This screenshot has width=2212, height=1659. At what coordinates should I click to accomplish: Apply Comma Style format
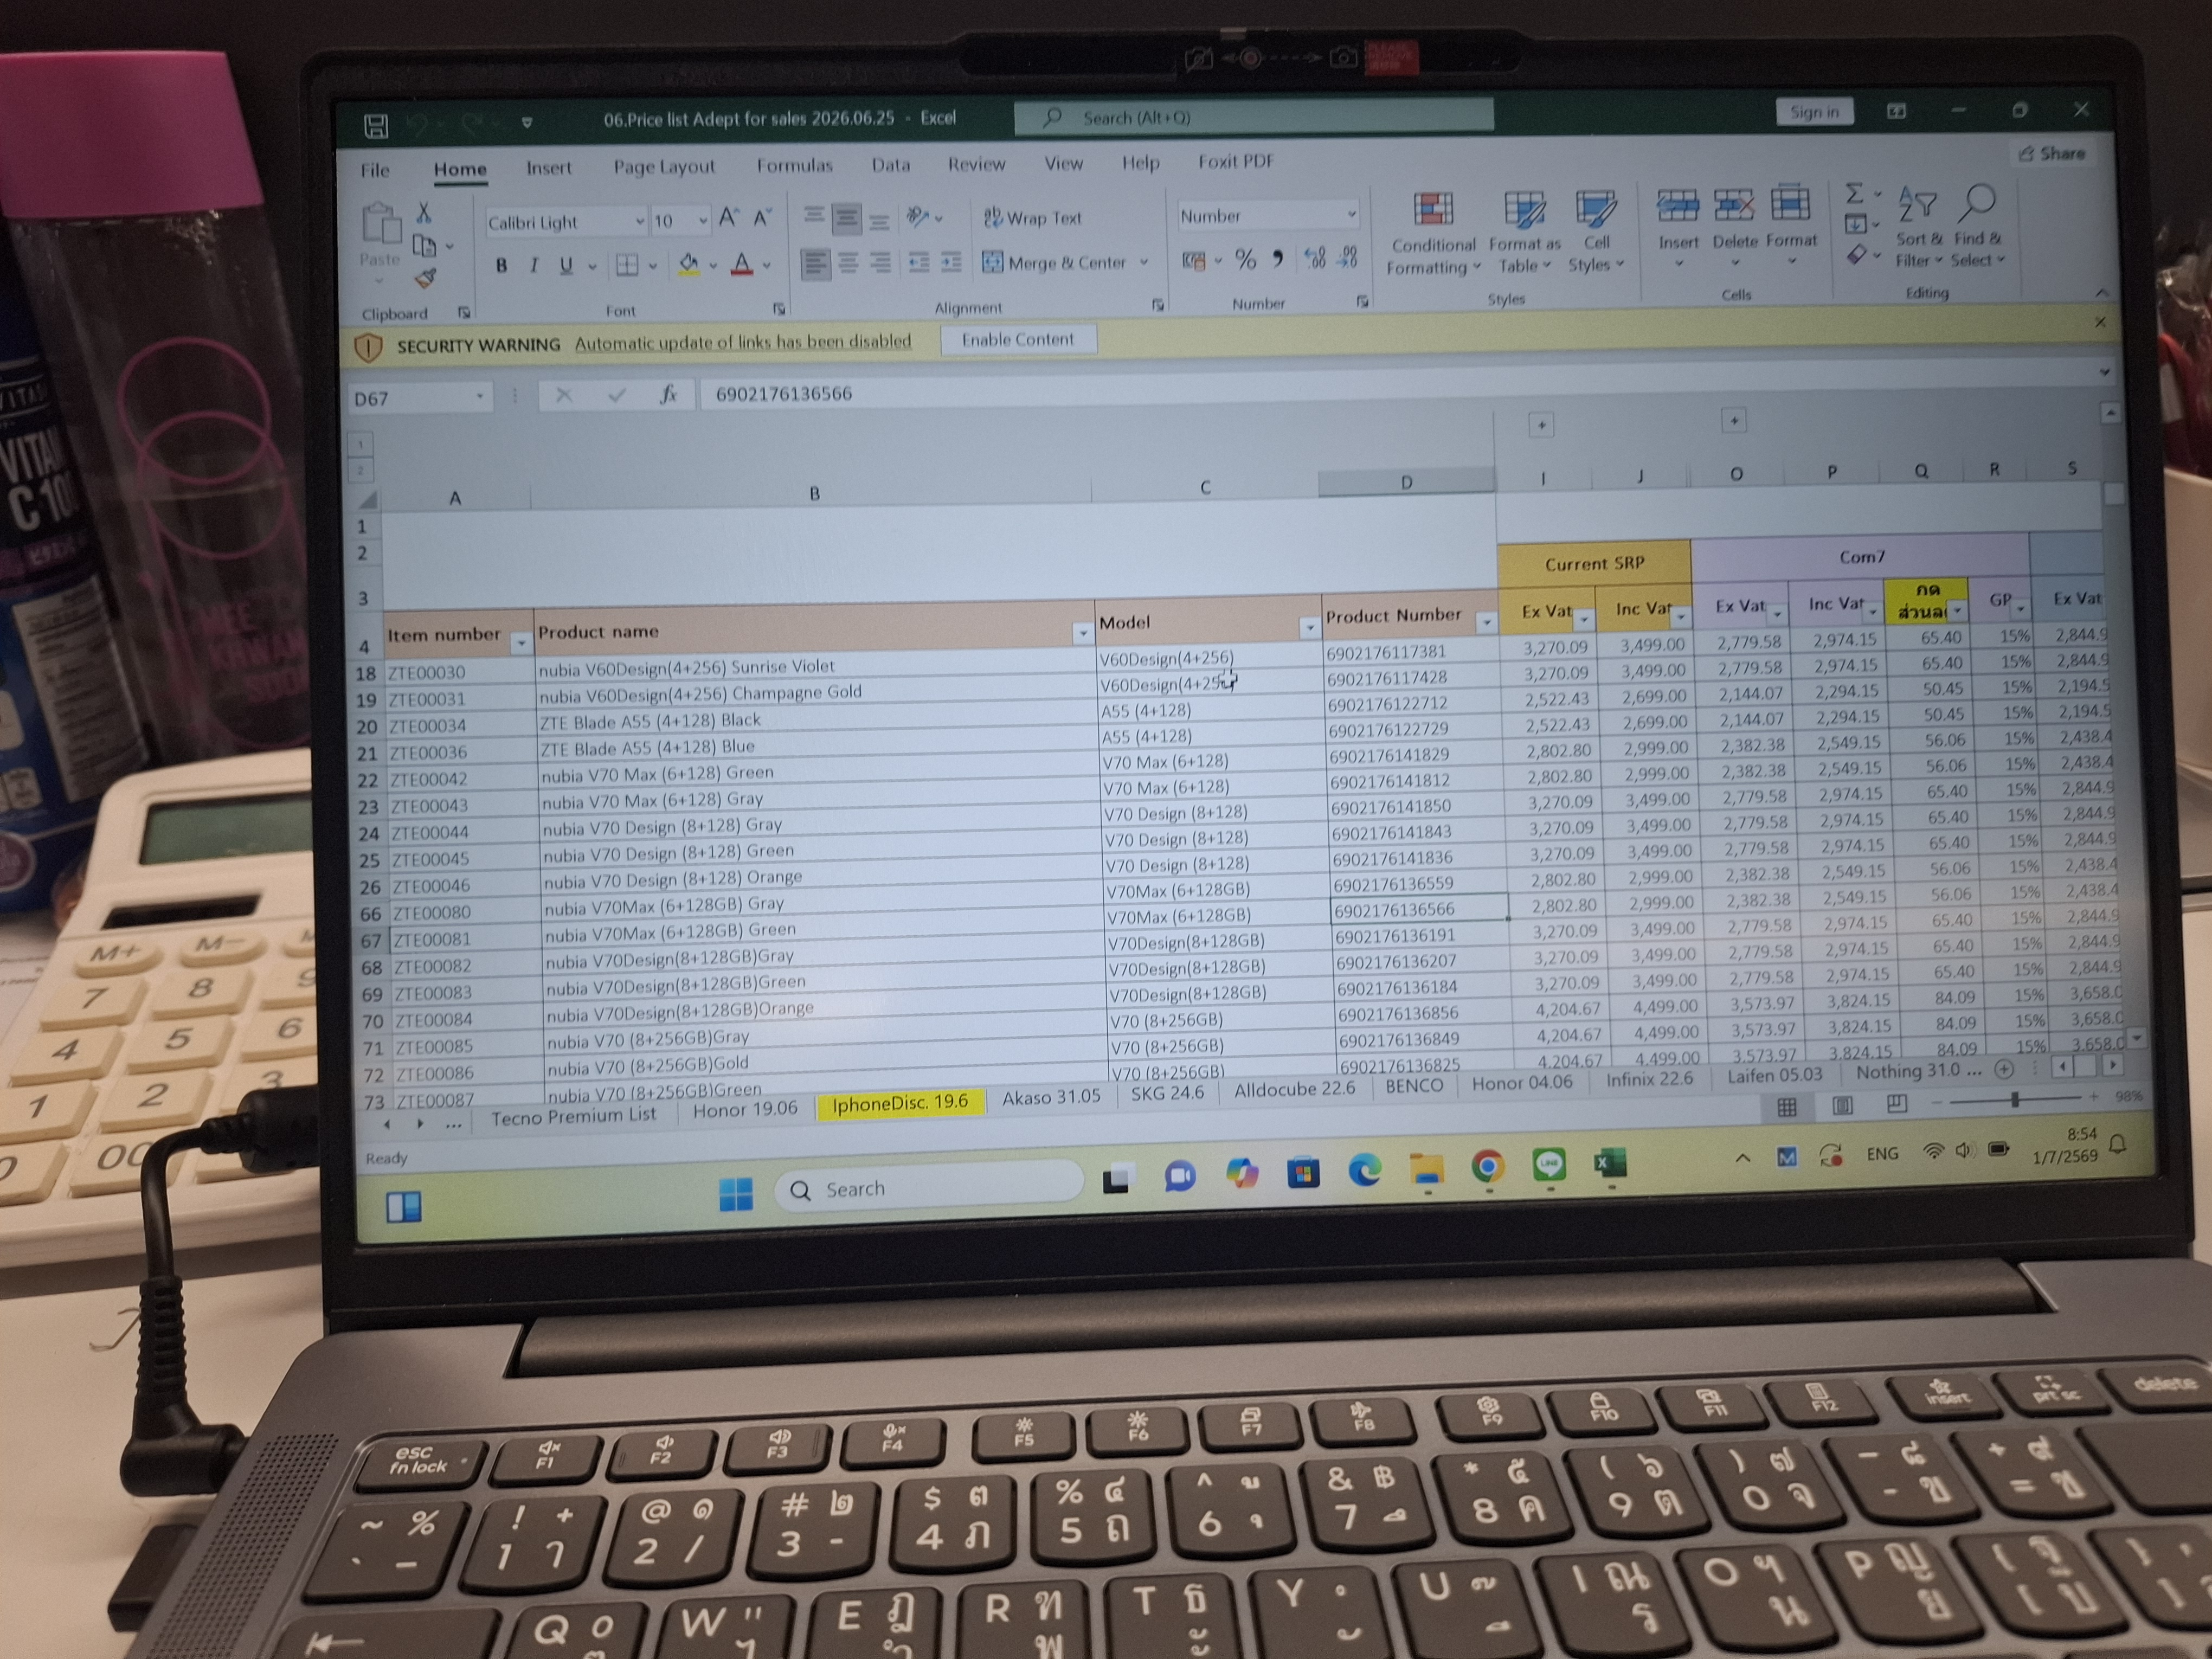pos(1277,260)
